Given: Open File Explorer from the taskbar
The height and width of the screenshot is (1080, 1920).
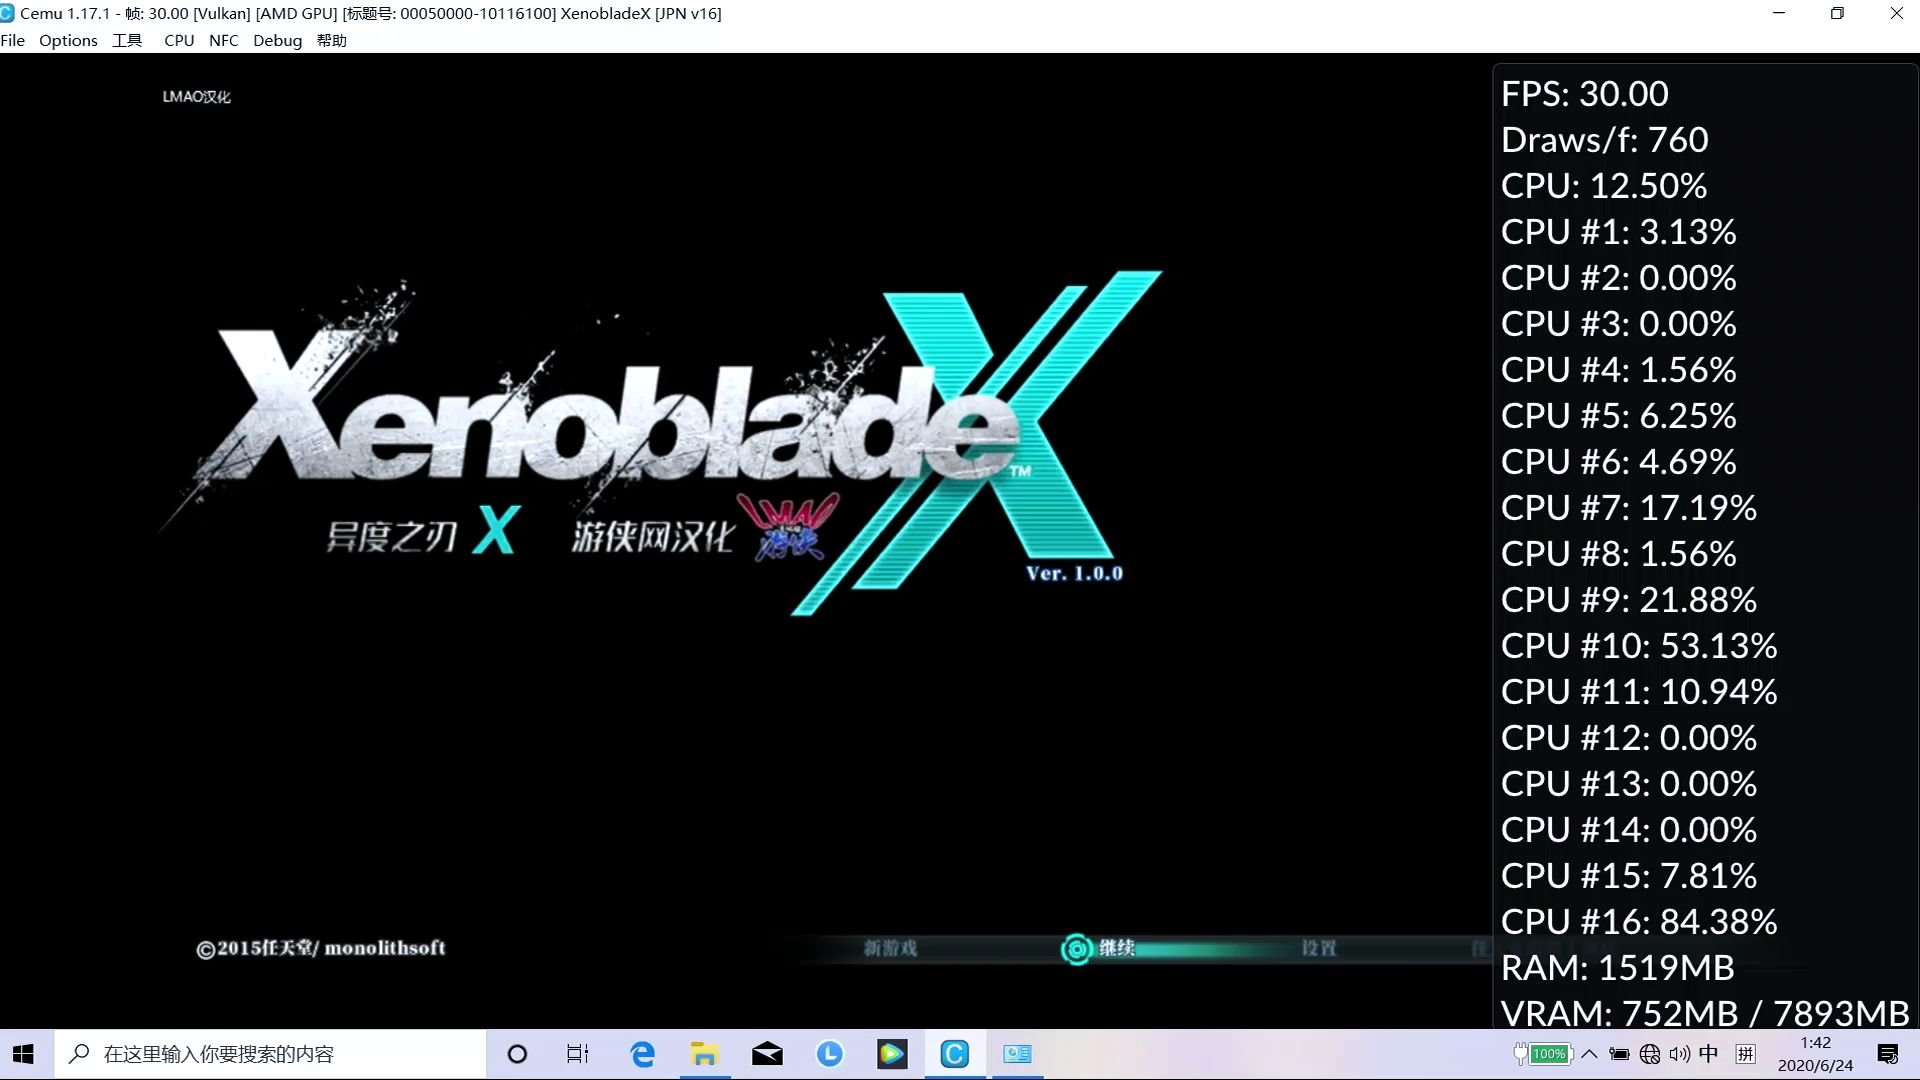Looking at the screenshot, I should 704,1053.
